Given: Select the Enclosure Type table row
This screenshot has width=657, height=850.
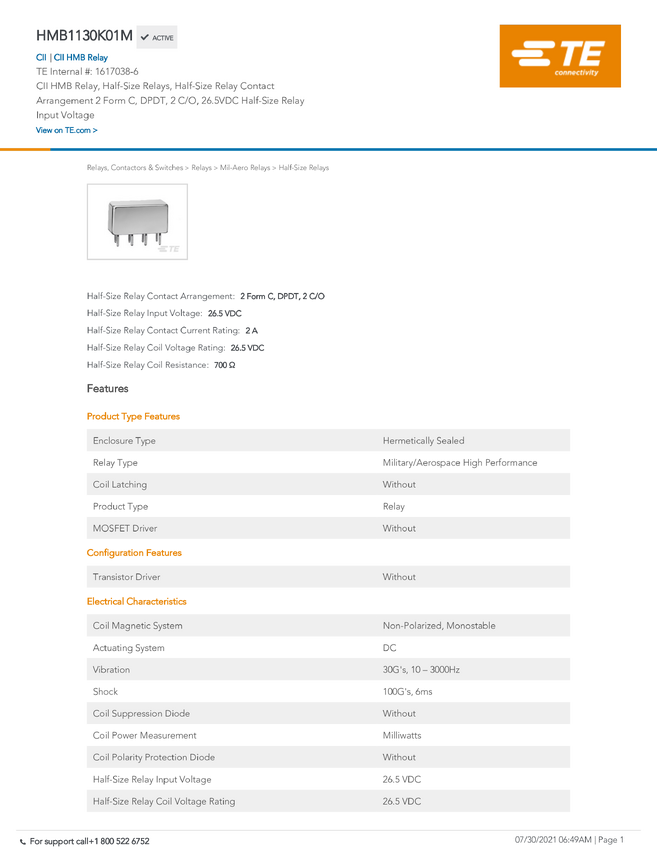Looking at the screenshot, I should (328, 440).
